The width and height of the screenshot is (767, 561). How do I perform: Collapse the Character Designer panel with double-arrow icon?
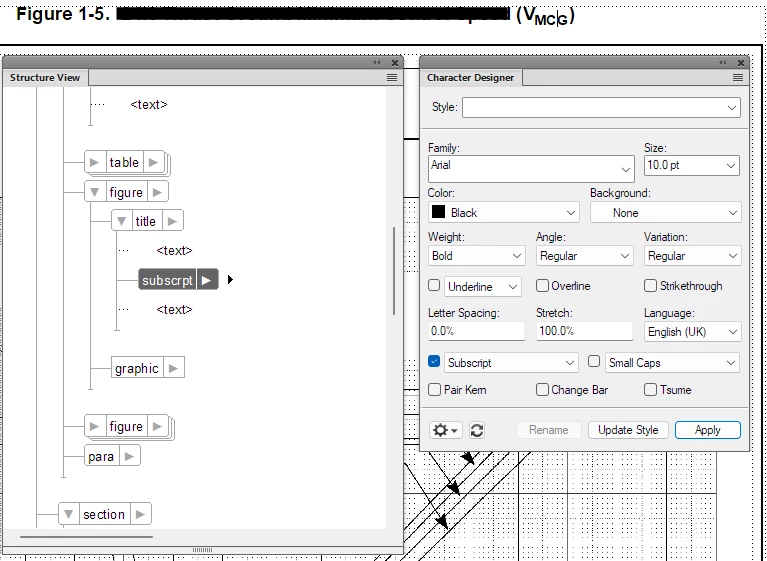pos(723,63)
